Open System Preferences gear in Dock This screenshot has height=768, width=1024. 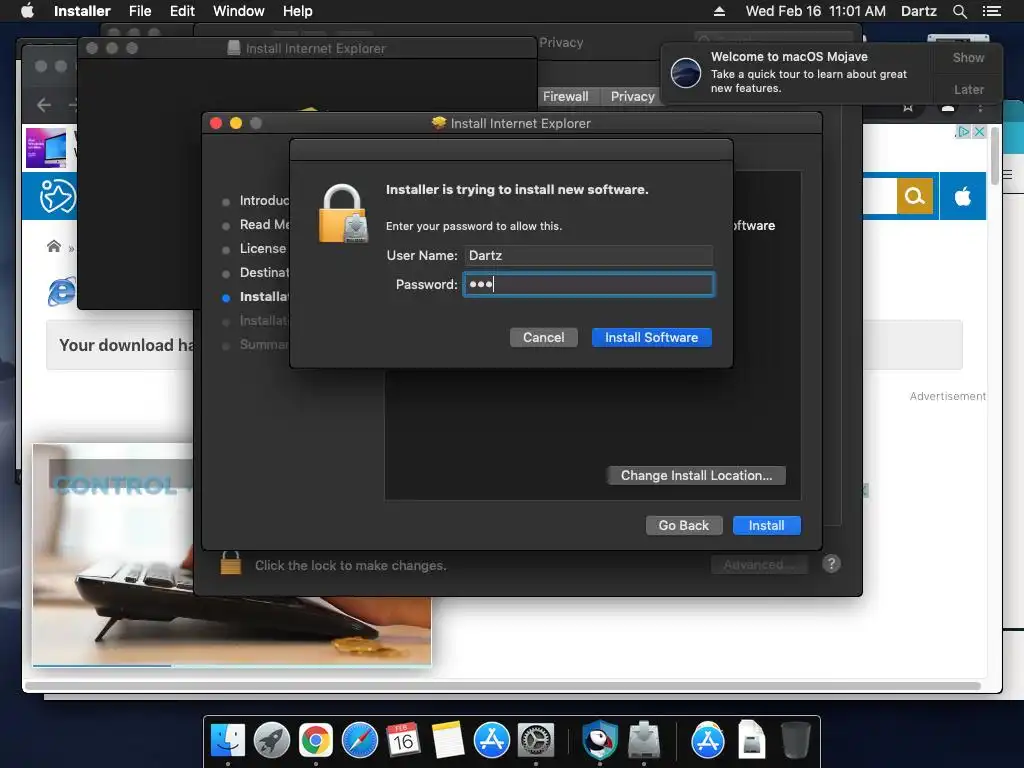point(536,740)
